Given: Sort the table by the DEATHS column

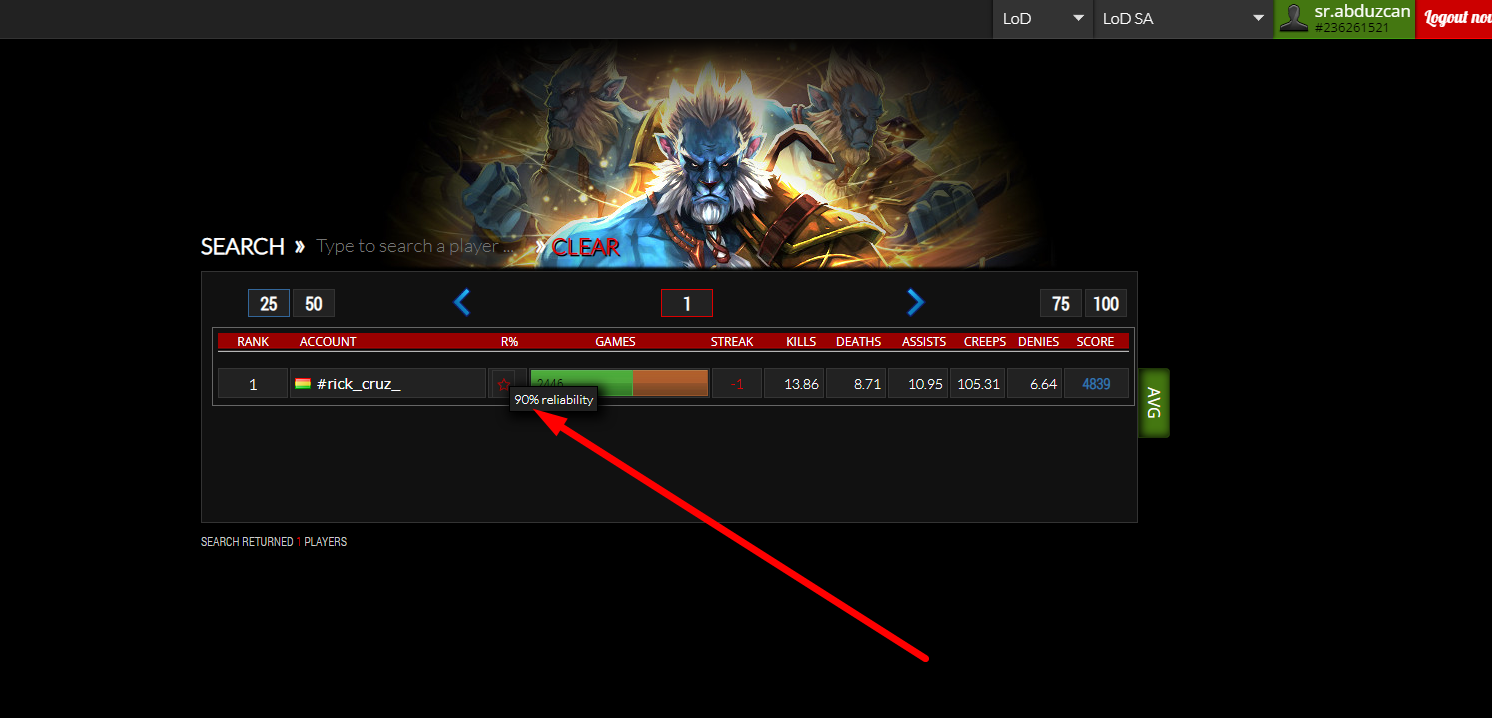Looking at the screenshot, I should point(858,342).
